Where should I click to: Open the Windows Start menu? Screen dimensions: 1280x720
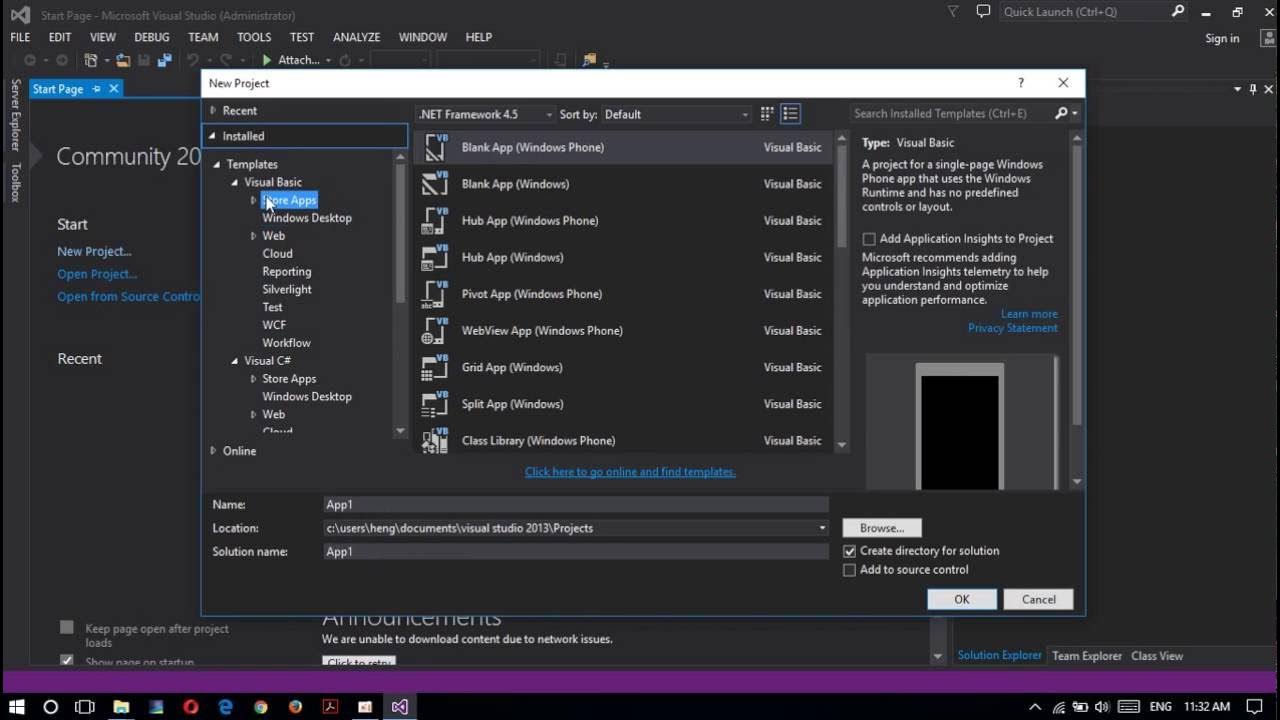(x=17, y=706)
